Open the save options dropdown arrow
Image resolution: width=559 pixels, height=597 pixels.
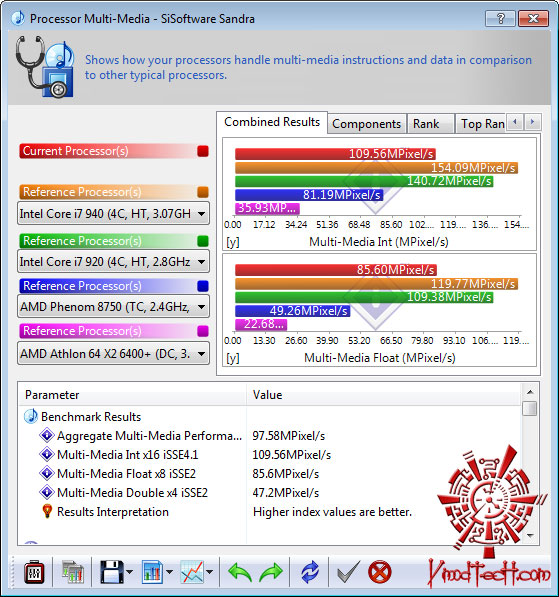(x=129, y=572)
